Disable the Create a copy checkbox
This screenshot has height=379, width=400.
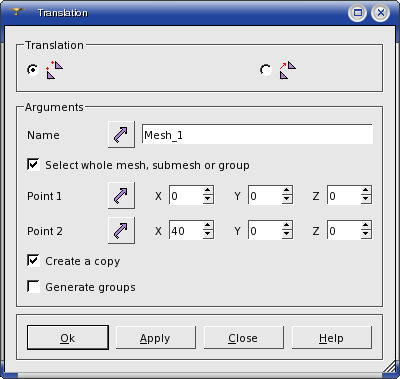(33, 261)
